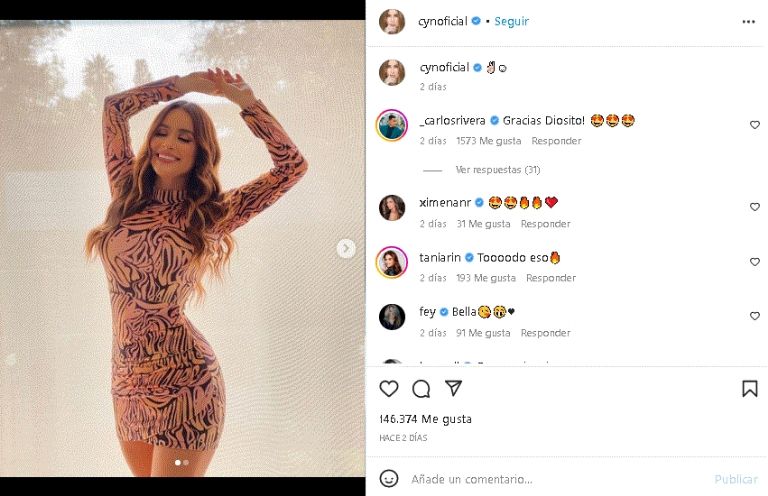Like the taniarin comment

click(755, 262)
